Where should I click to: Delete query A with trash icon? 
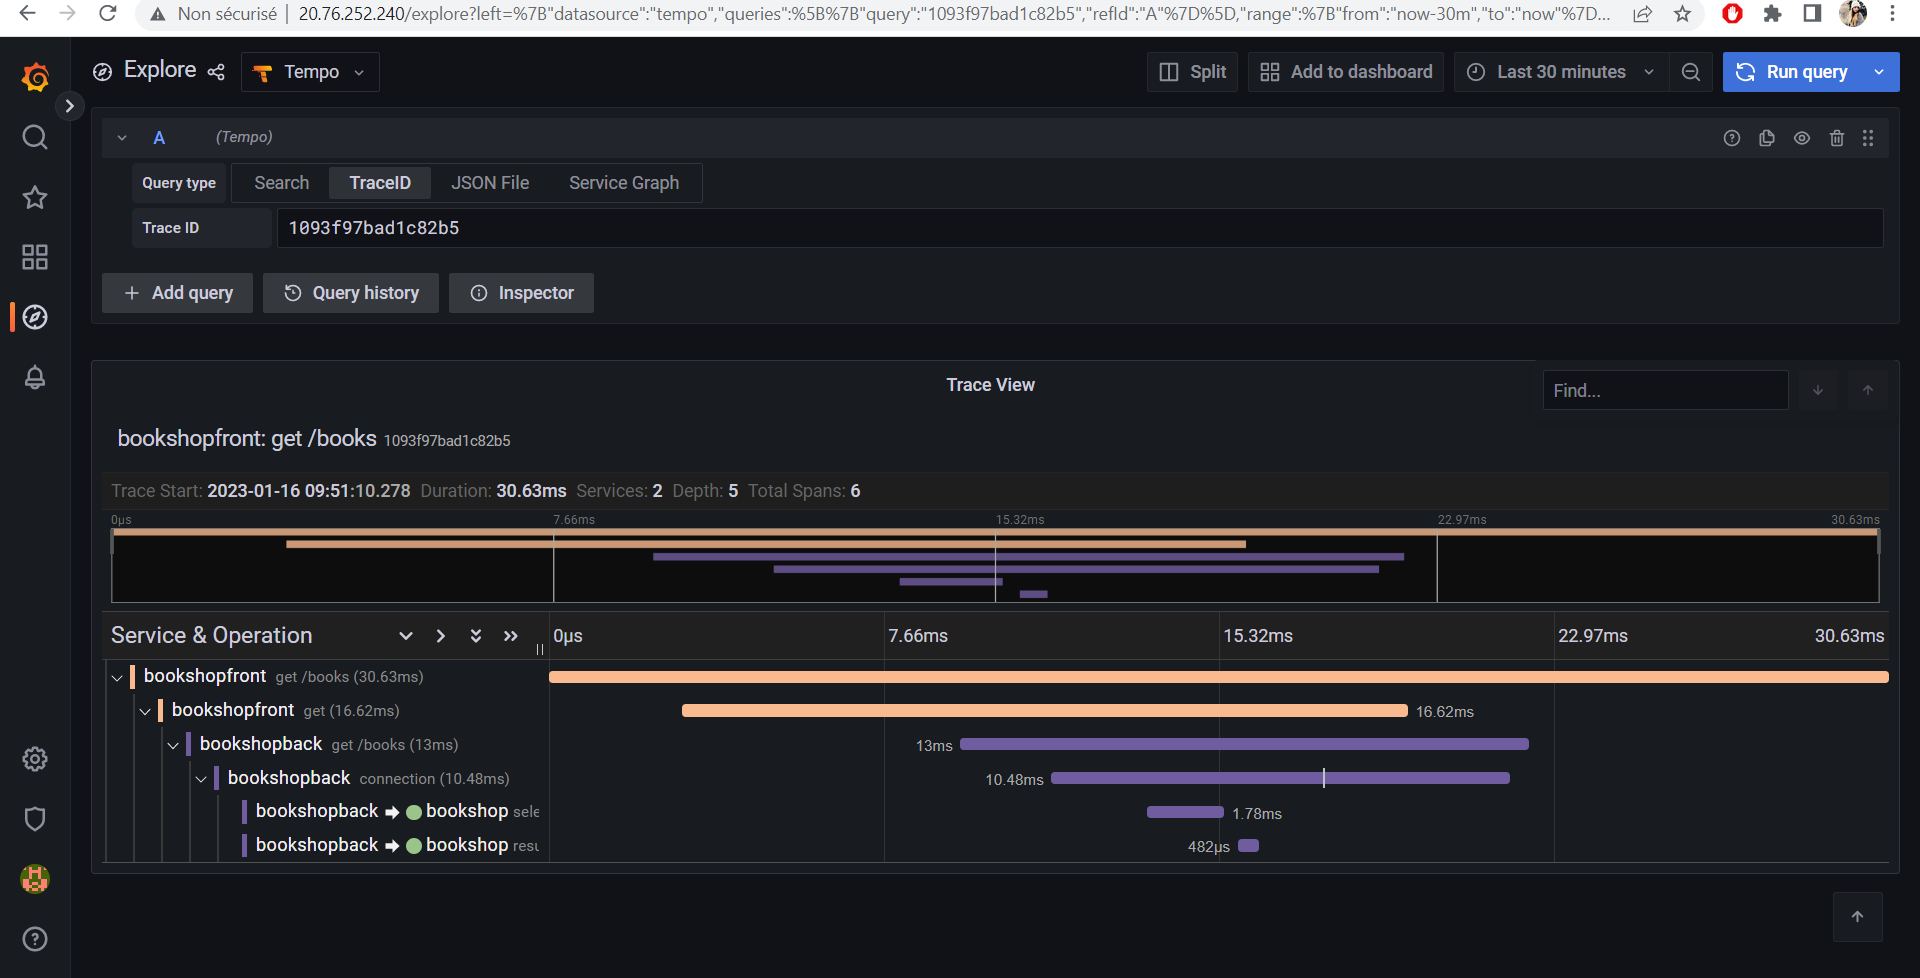[x=1837, y=138]
